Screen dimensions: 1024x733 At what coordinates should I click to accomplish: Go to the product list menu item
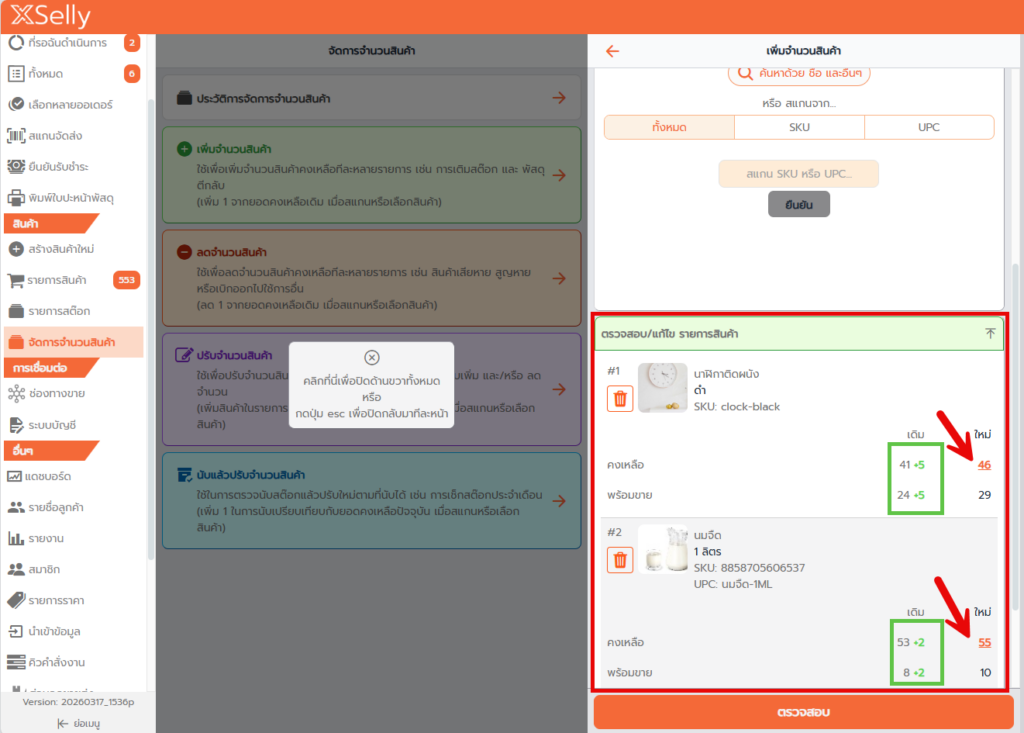(x=56, y=280)
